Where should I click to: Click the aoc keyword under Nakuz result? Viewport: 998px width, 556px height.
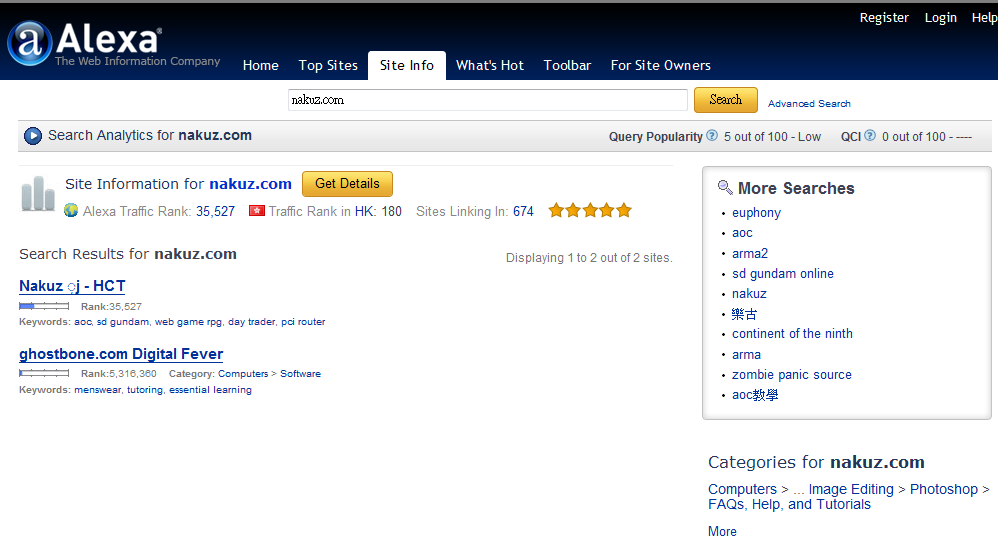click(x=83, y=322)
